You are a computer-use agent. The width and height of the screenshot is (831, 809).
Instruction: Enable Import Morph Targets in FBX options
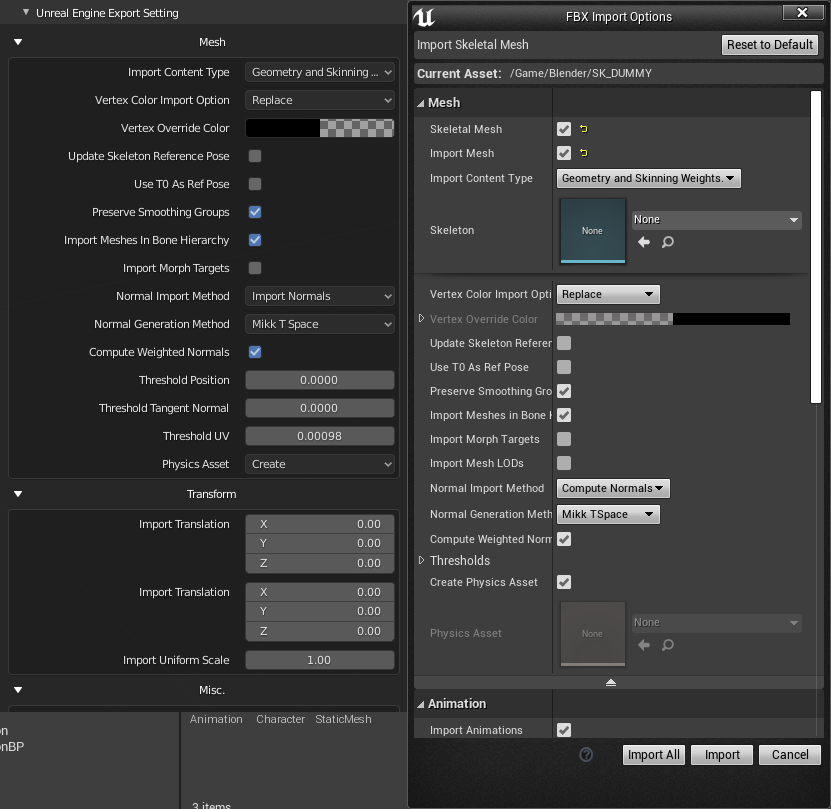click(562, 439)
